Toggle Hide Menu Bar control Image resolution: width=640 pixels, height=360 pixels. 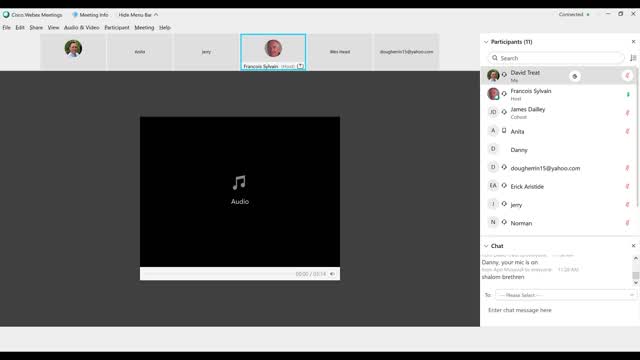pyautogui.click(x=138, y=15)
